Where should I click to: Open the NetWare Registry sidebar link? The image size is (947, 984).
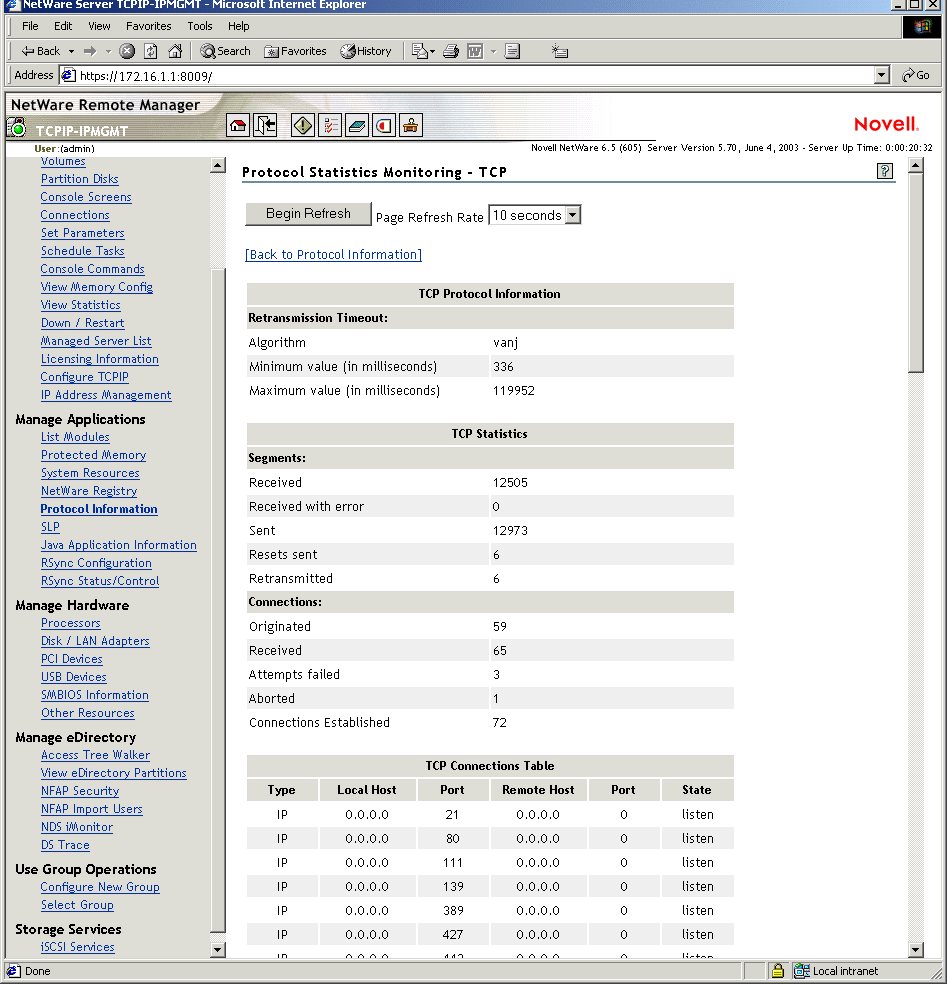click(x=89, y=491)
